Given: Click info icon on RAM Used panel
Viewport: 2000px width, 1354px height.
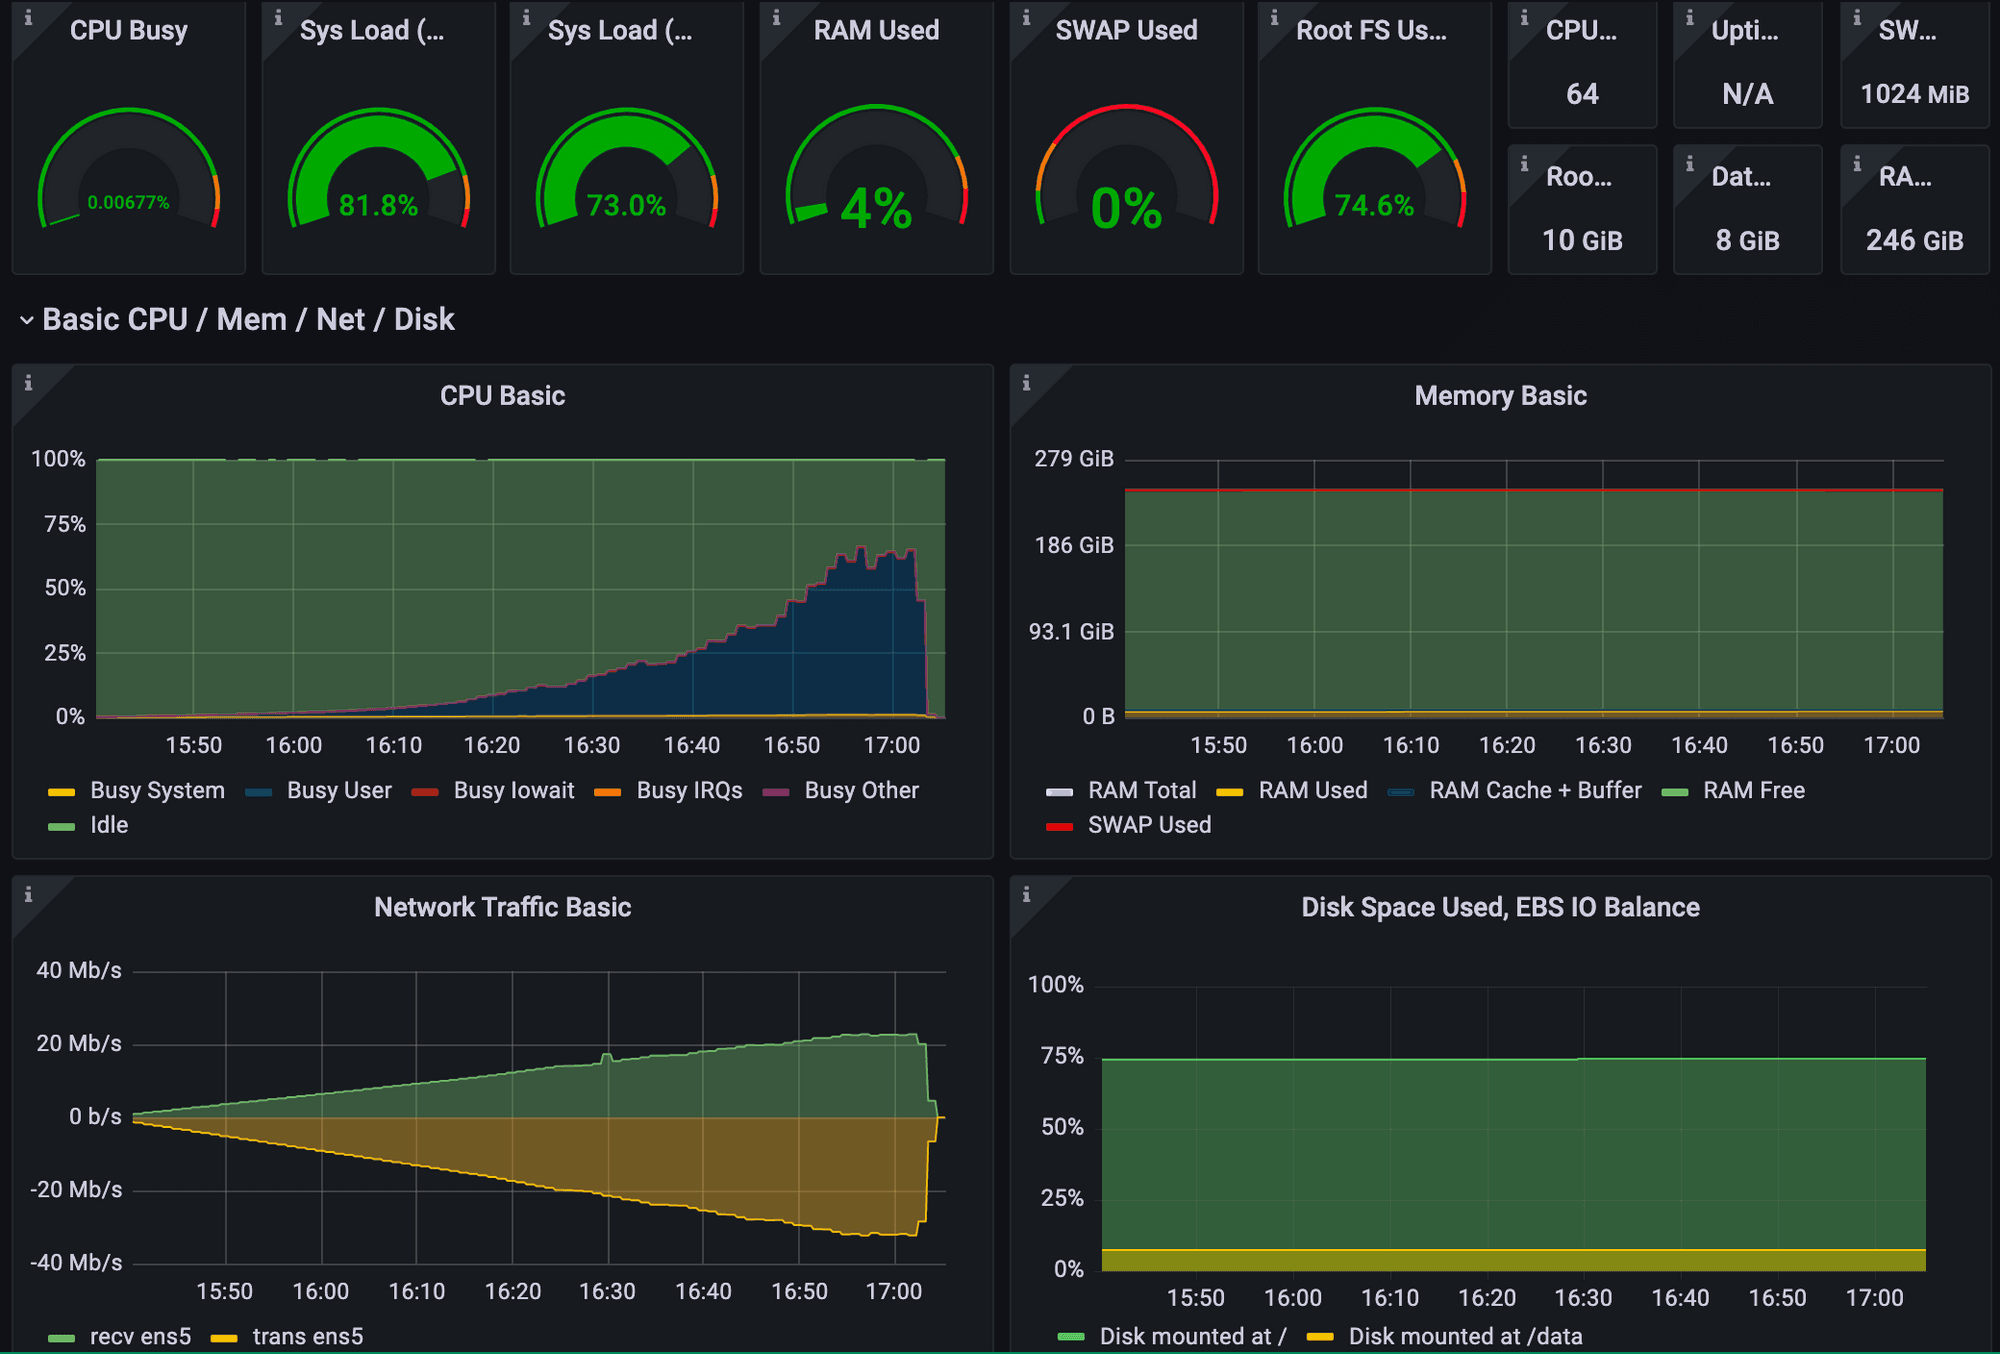Looking at the screenshot, I should click(x=776, y=18).
